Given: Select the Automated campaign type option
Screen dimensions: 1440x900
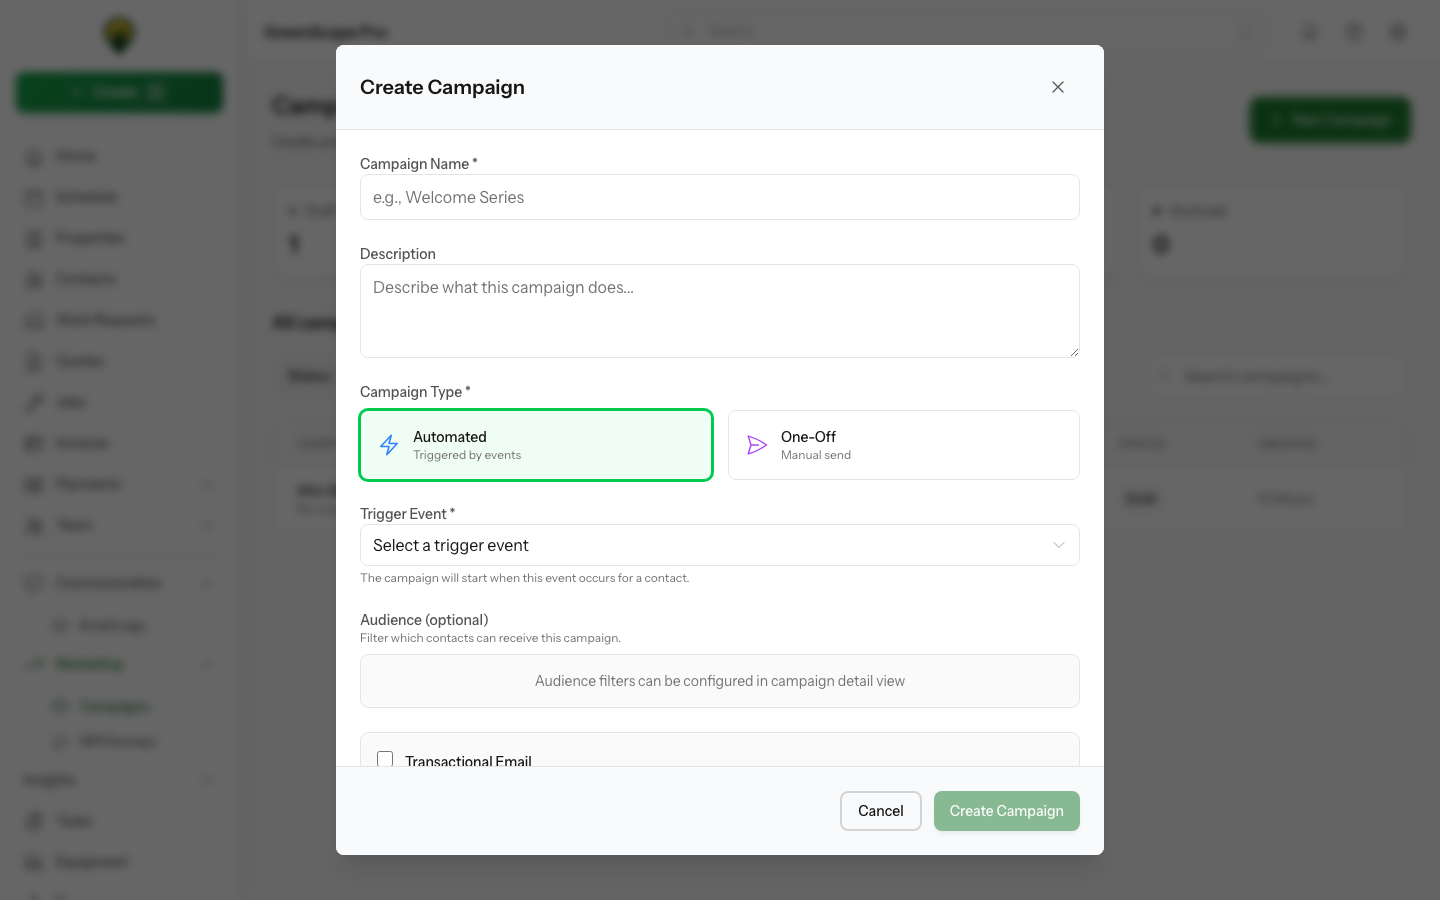Looking at the screenshot, I should (x=536, y=445).
